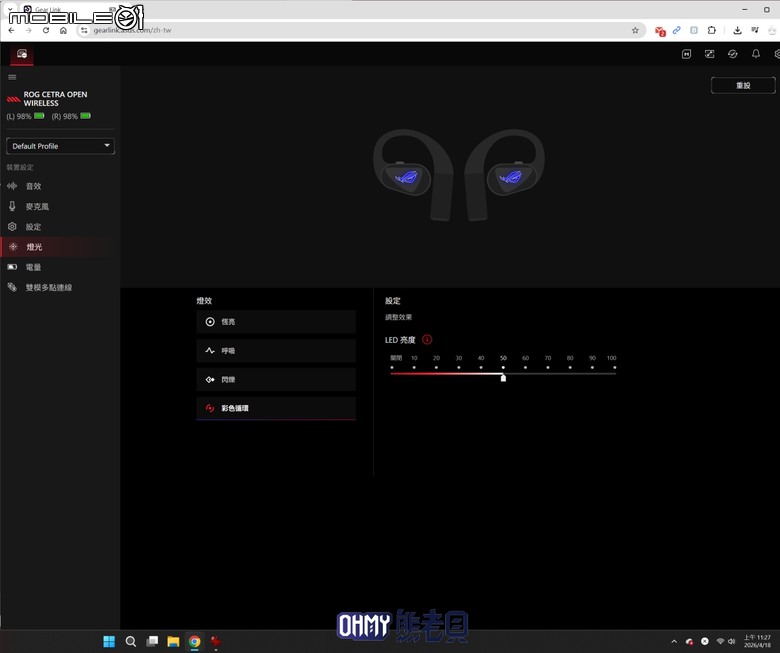Expand the system tray hidden icons
780x653 pixels.
(x=674, y=642)
